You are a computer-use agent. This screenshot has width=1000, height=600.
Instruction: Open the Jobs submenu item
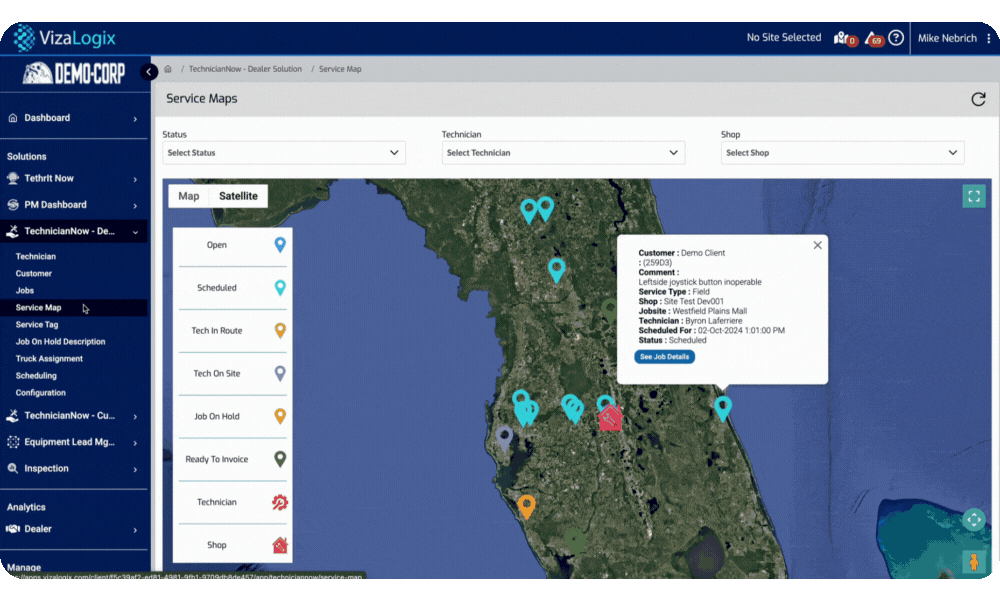(x=25, y=291)
